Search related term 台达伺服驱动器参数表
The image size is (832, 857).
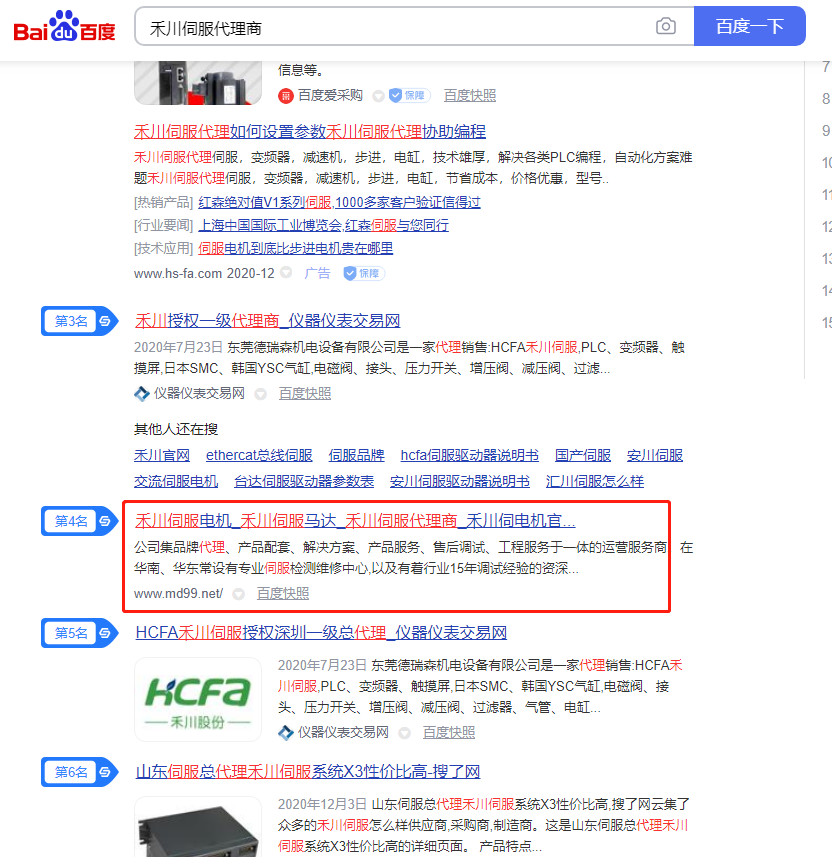pos(304,482)
